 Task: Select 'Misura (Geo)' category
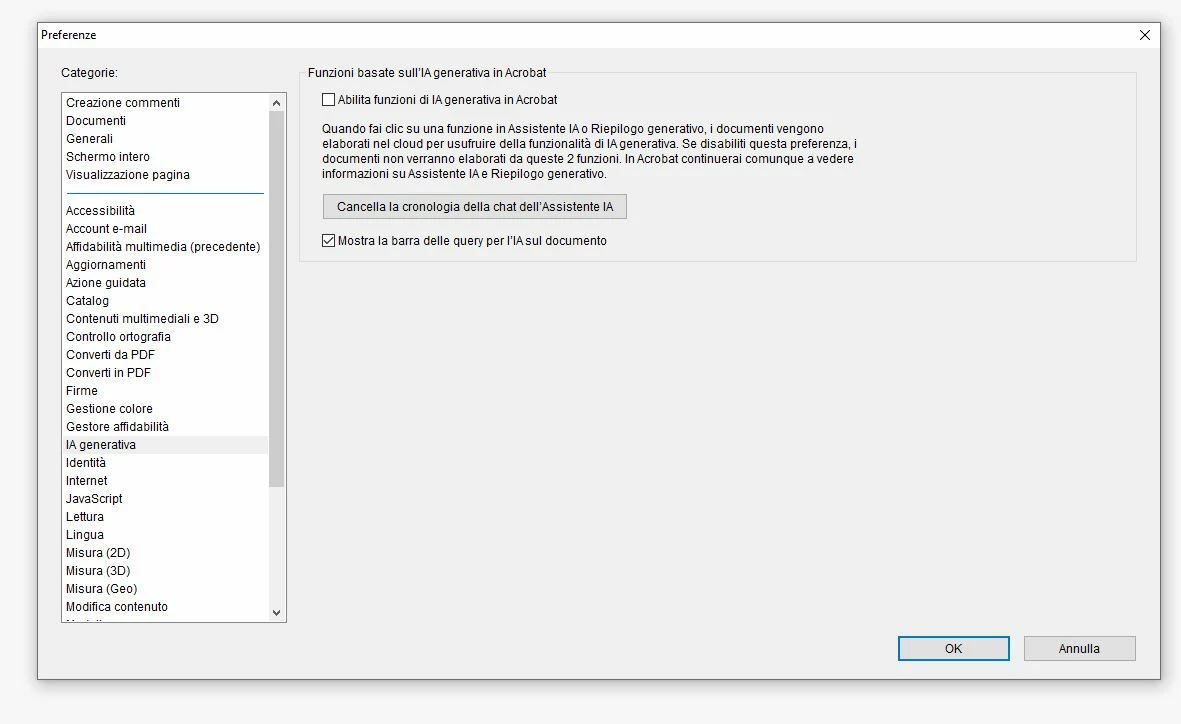tap(102, 589)
